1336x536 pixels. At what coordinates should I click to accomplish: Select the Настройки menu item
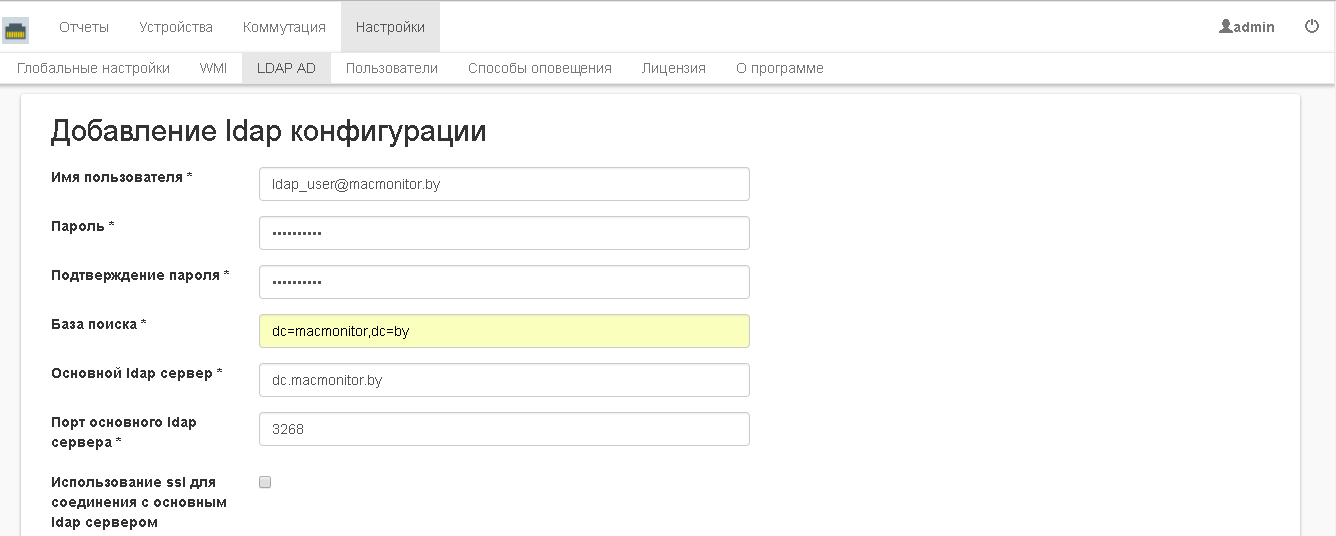pyautogui.click(x=390, y=27)
